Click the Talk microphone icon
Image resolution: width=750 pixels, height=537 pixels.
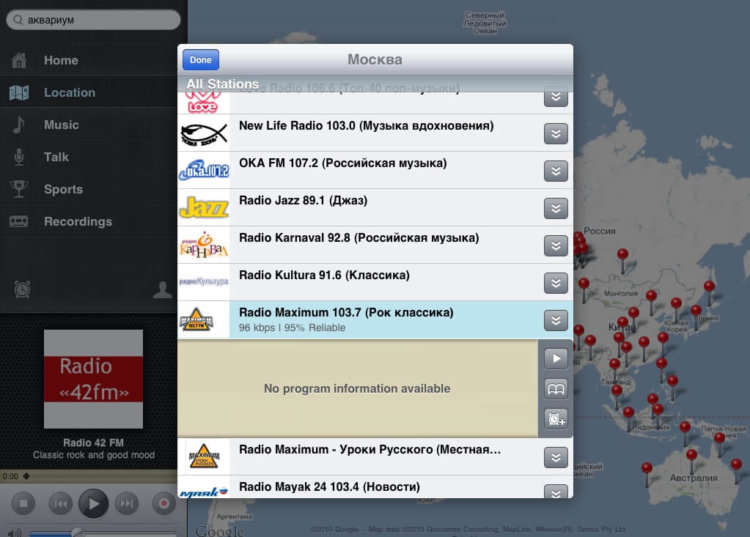(x=19, y=157)
